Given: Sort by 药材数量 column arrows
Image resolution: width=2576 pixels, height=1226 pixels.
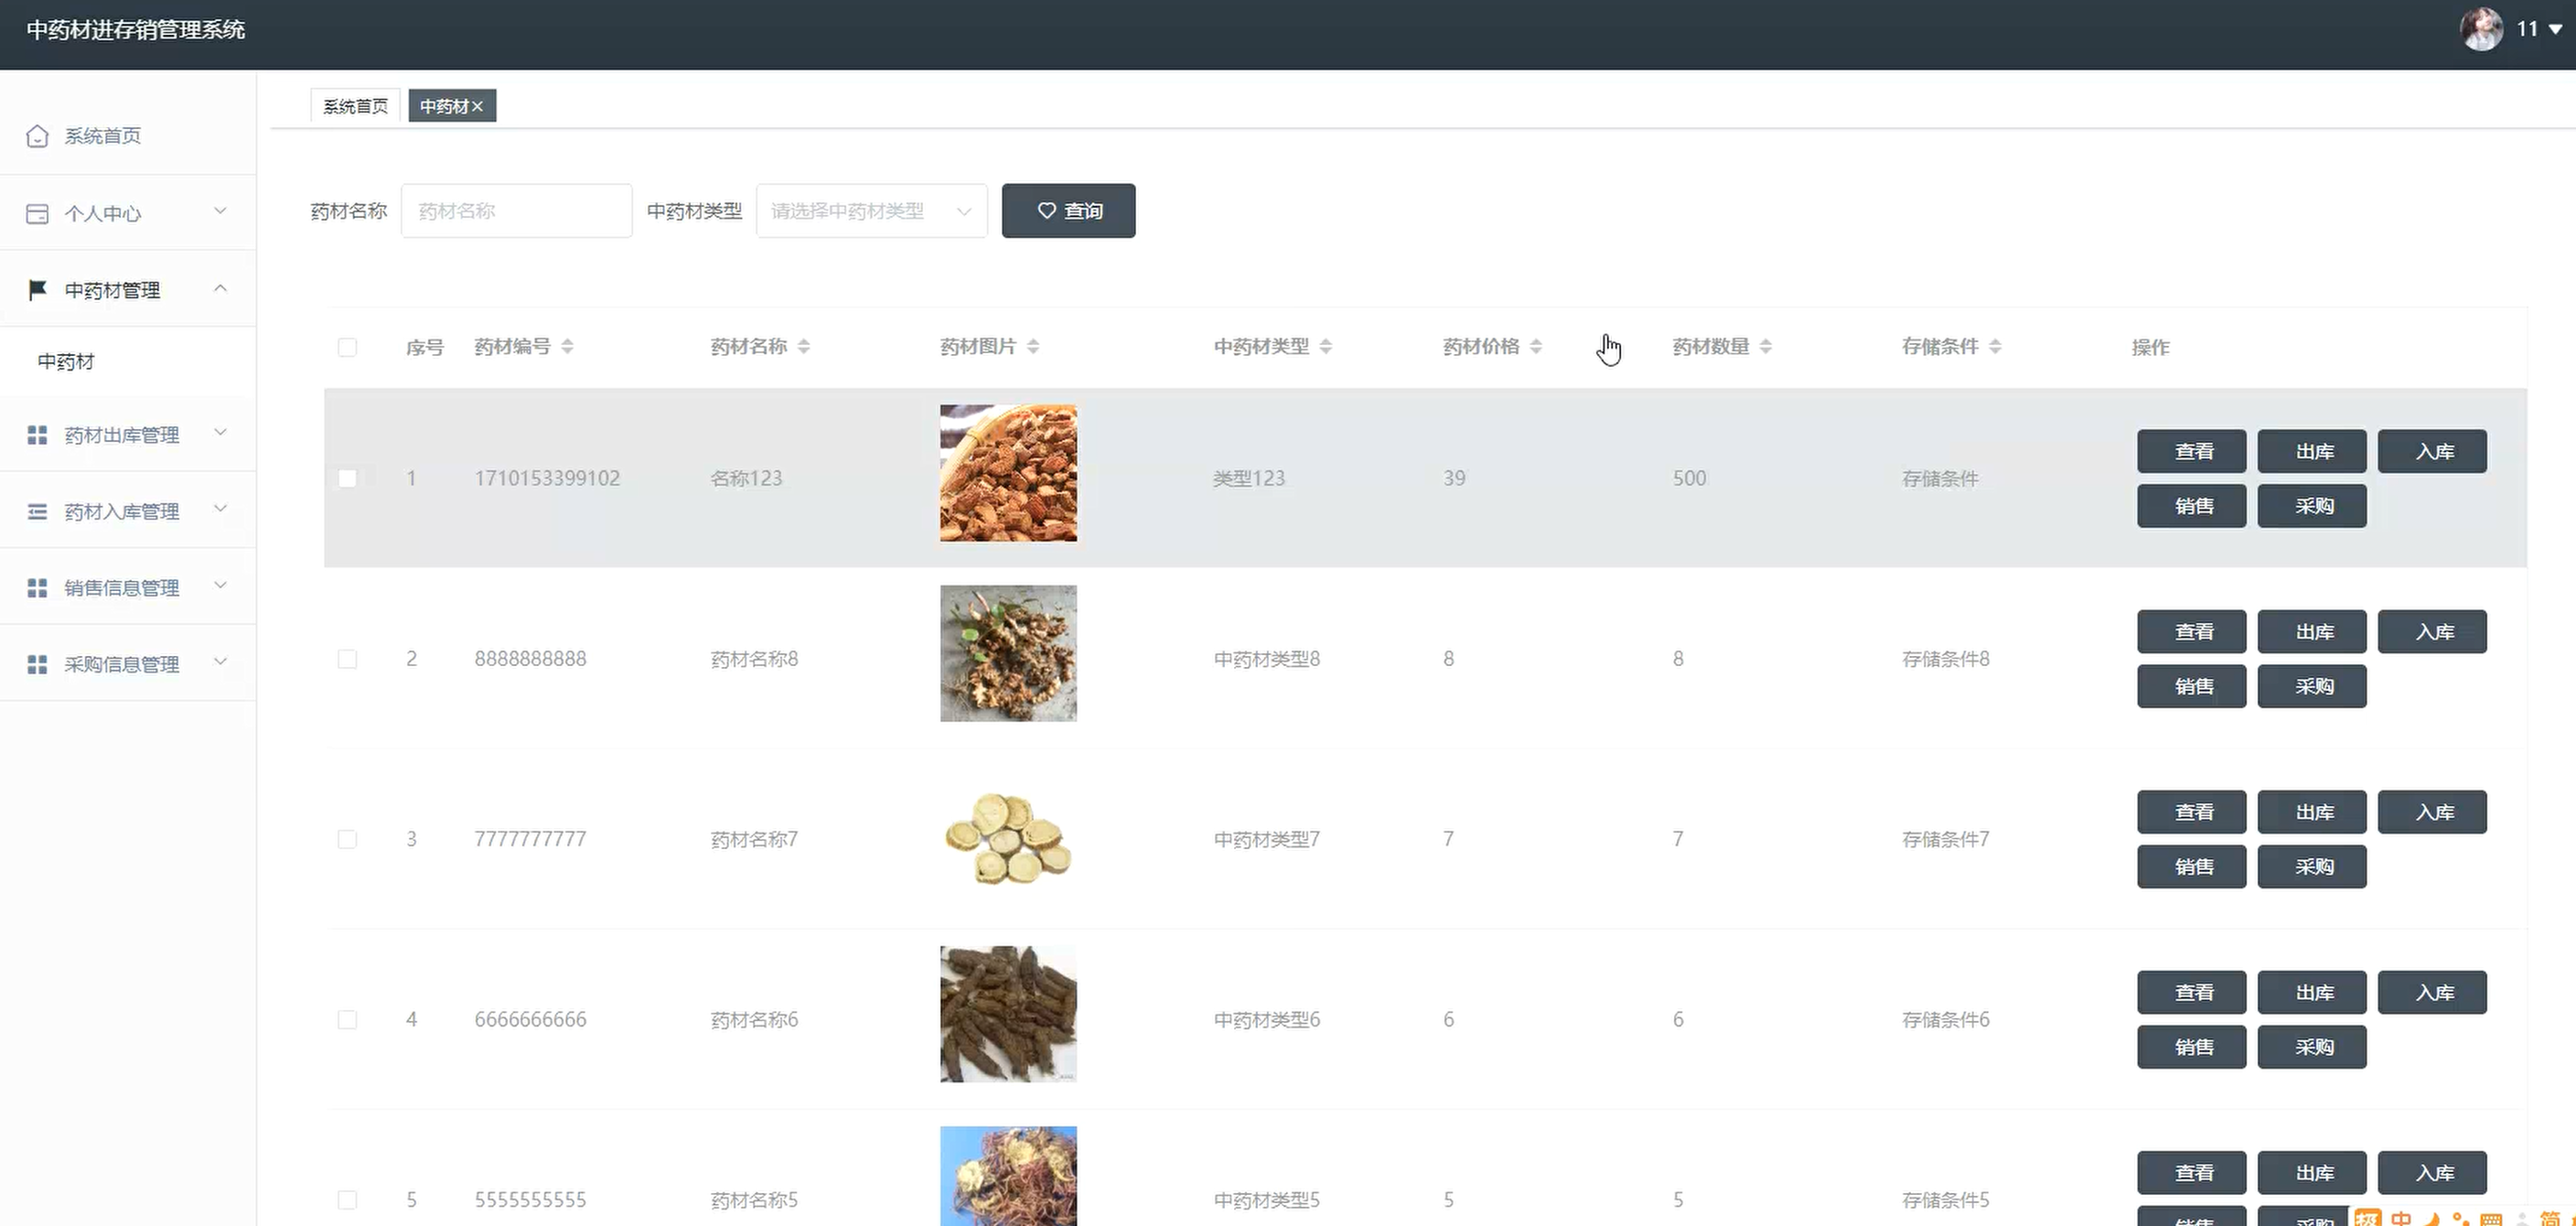Looking at the screenshot, I should 1766,347.
